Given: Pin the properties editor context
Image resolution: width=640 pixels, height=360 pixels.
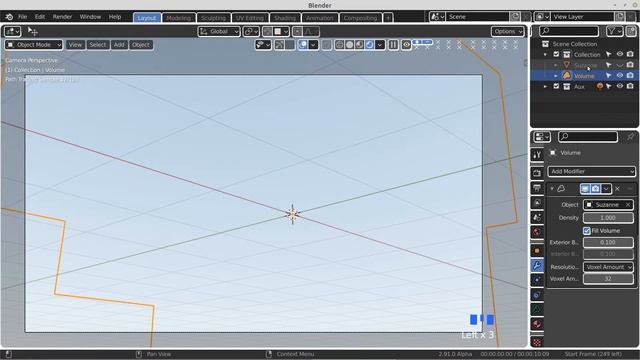Looking at the screenshot, I should click(630, 136).
